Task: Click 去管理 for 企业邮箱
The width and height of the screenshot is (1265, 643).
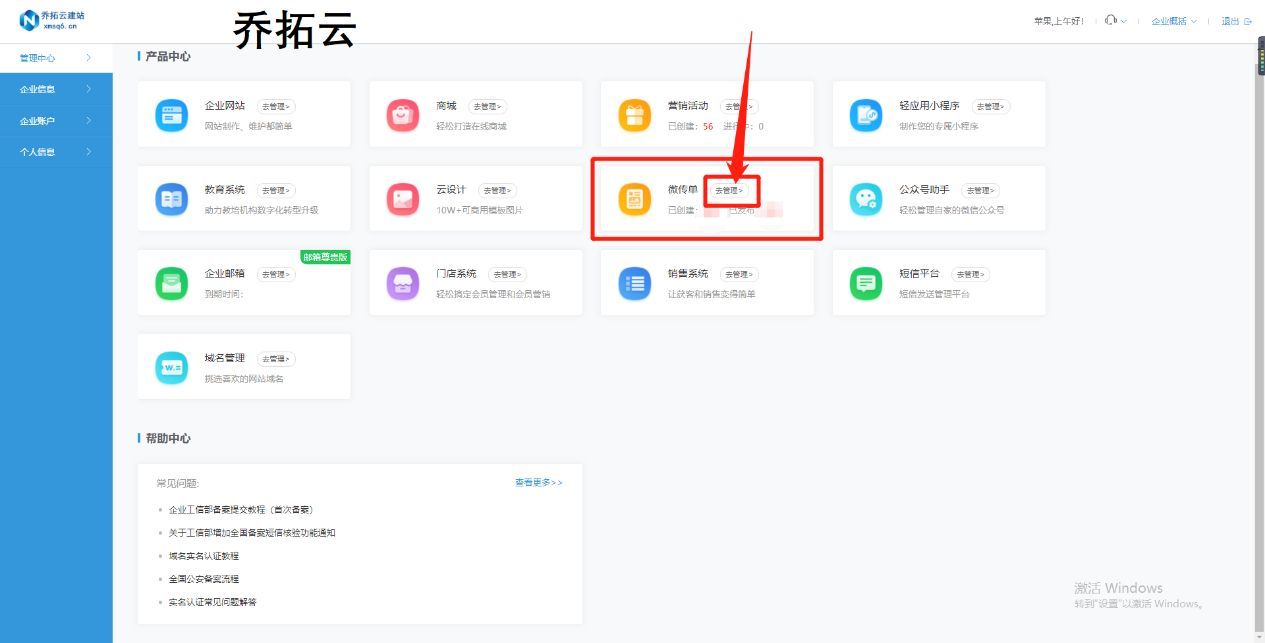Action: click(x=276, y=274)
